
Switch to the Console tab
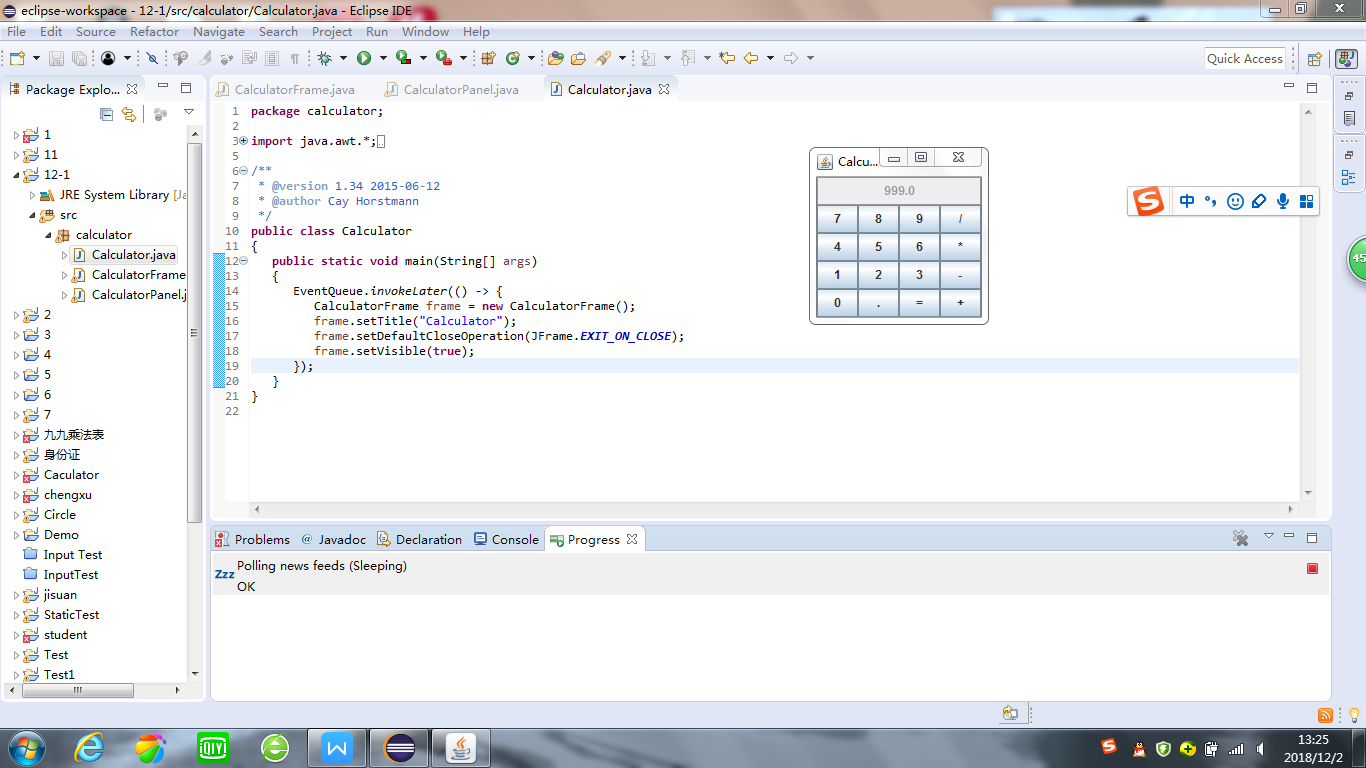click(x=506, y=539)
